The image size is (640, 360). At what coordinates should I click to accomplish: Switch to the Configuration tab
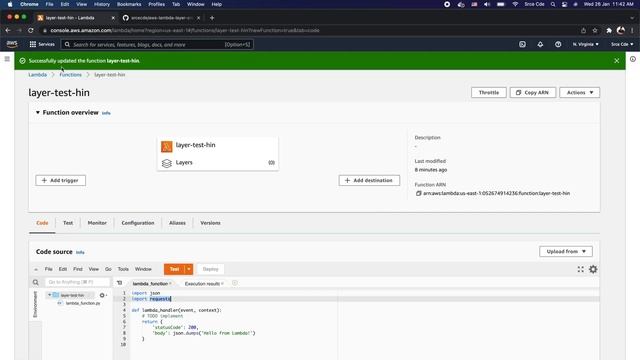coord(138,223)
